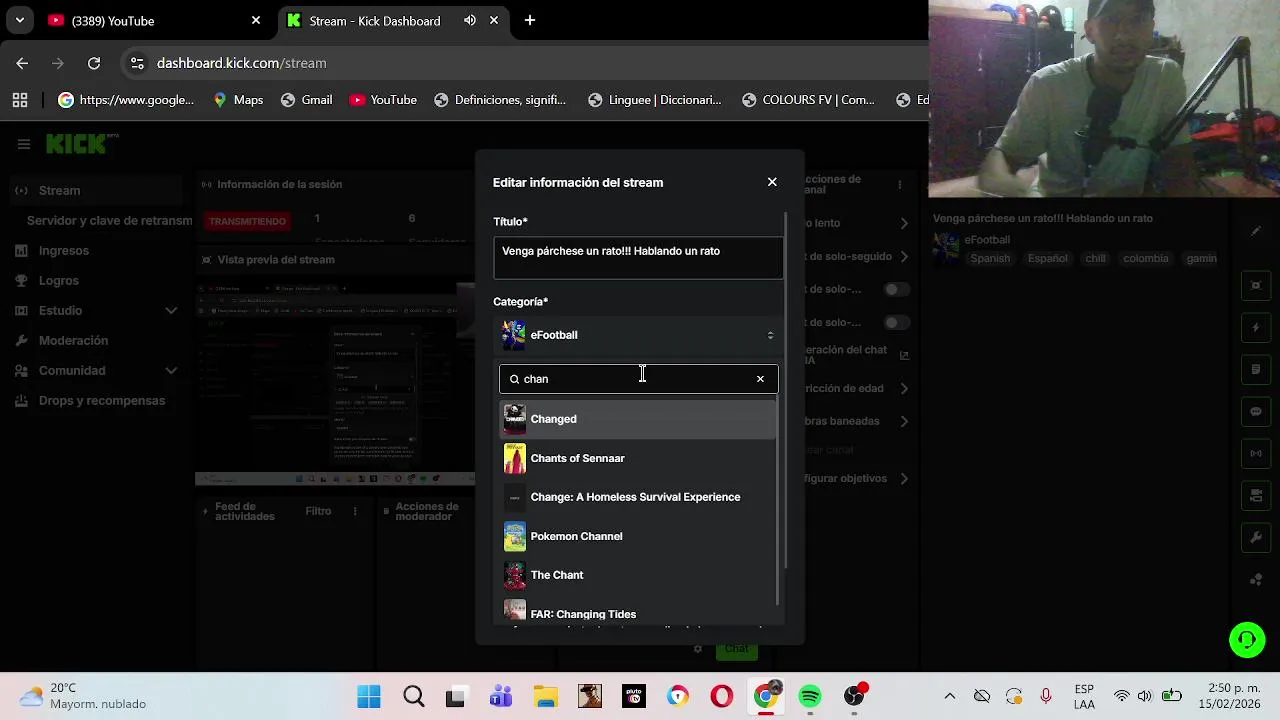1280x720 pixels.
Task: Open the Chrome apps grid shortcut
Action: pyautogui.click(x=20, y=100)
